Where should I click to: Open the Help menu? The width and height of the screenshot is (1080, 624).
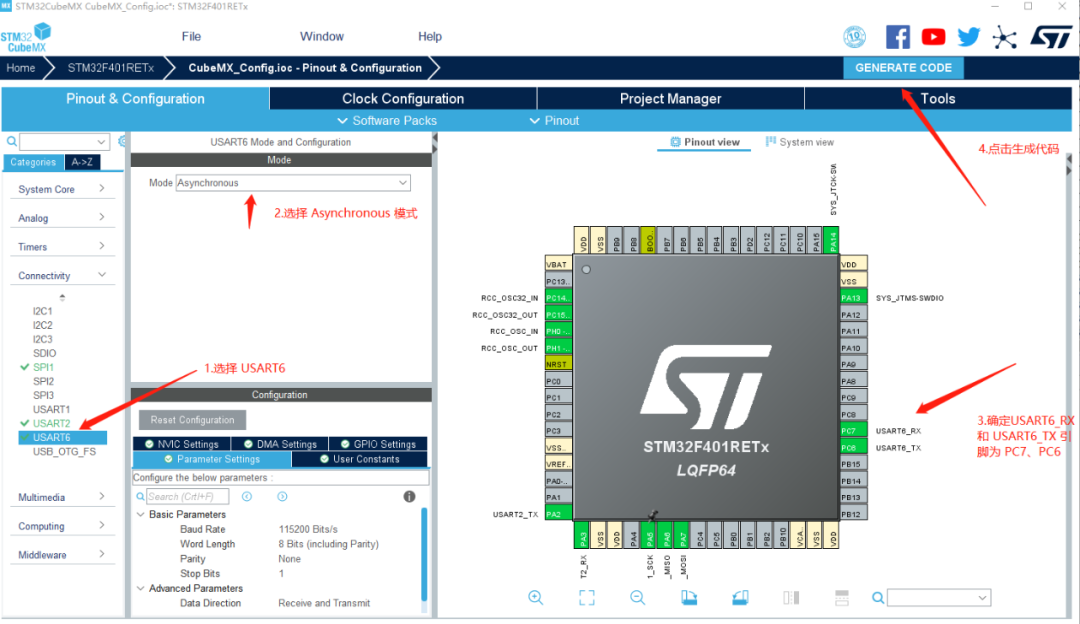coord(430,37)
